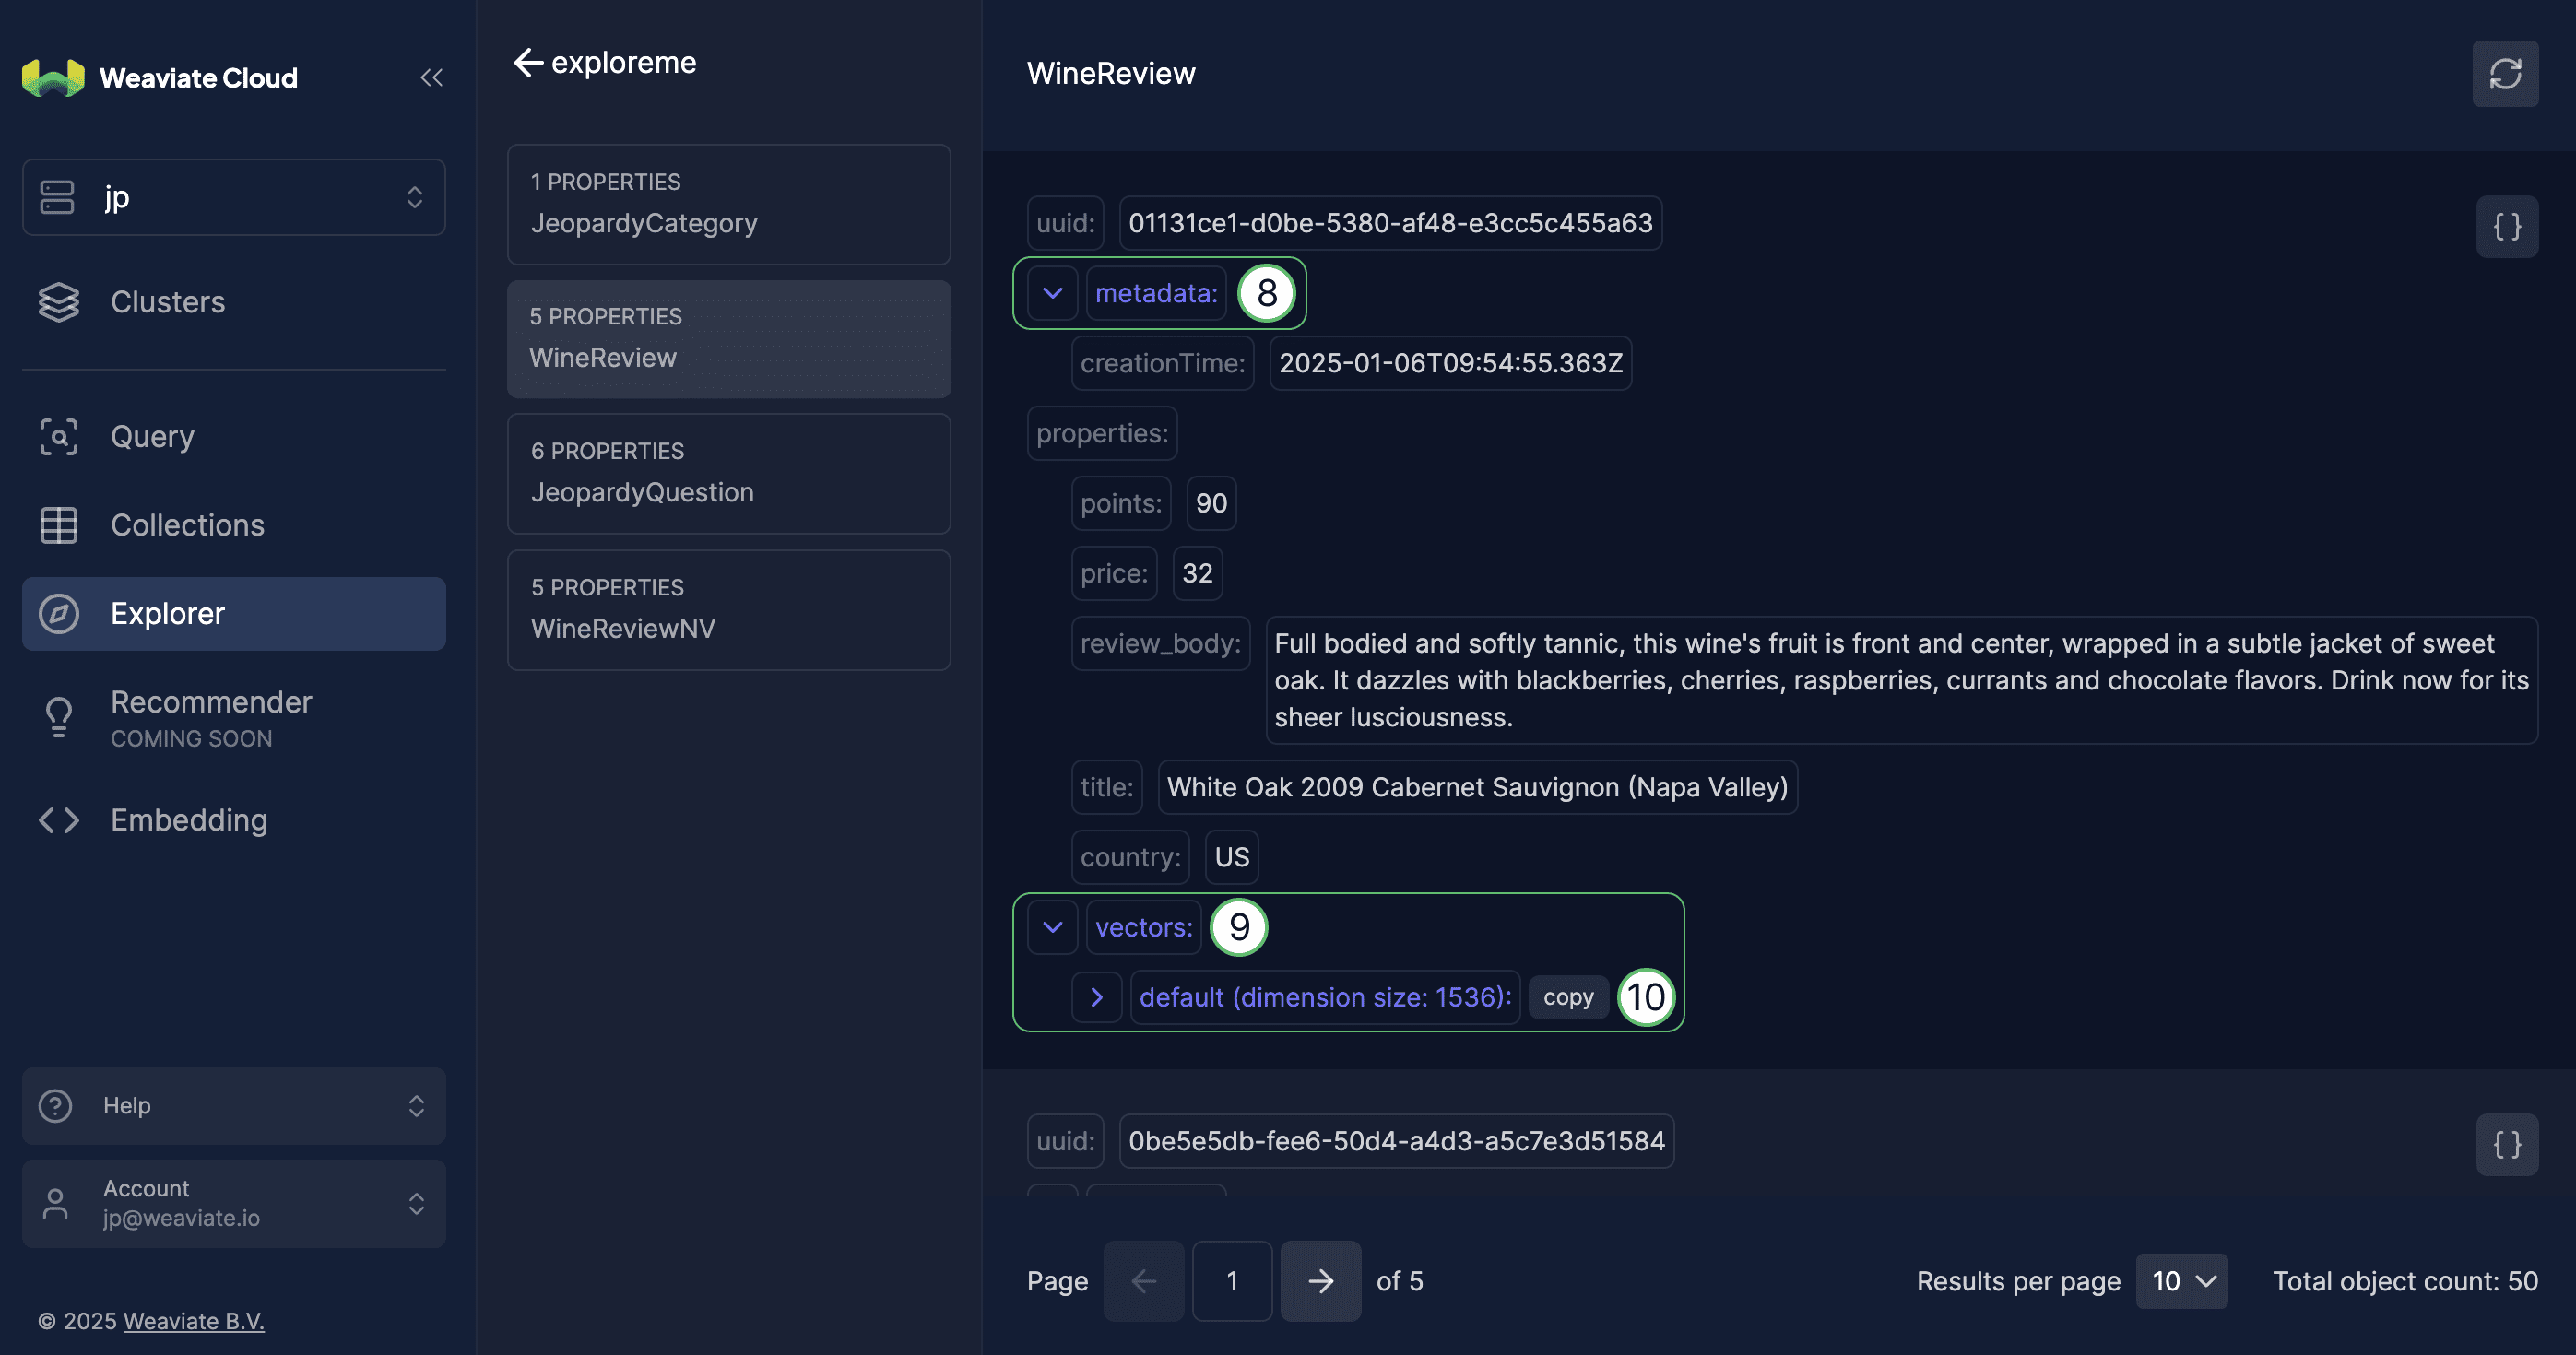Copy the default vector

pos(1568,997)
